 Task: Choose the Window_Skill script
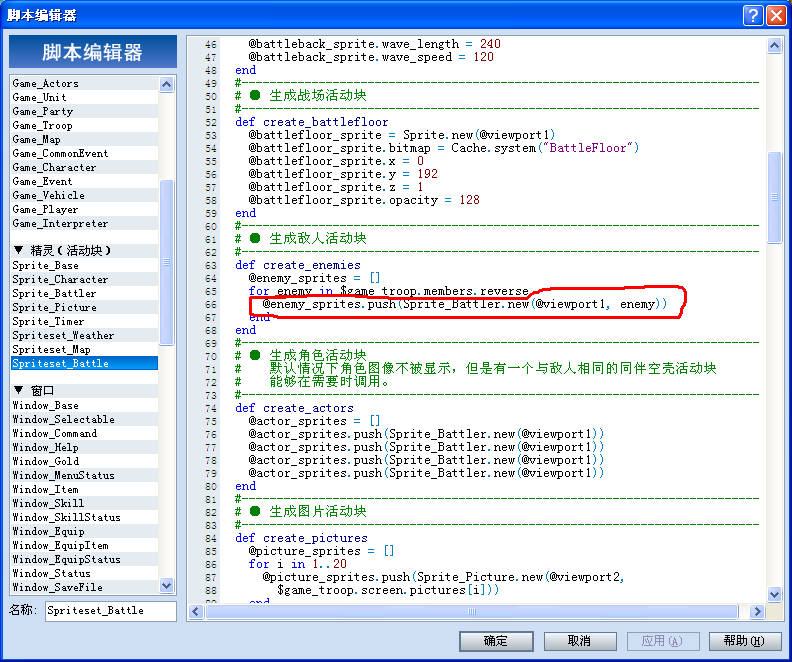point(84,503)
